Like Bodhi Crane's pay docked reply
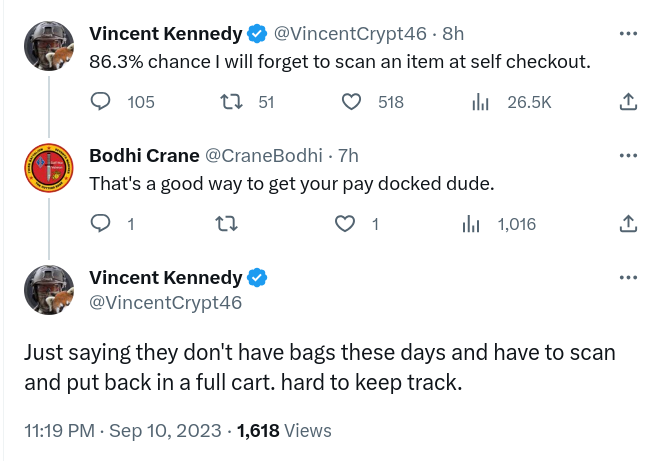The image size is (658, 461). pos(345,224)
